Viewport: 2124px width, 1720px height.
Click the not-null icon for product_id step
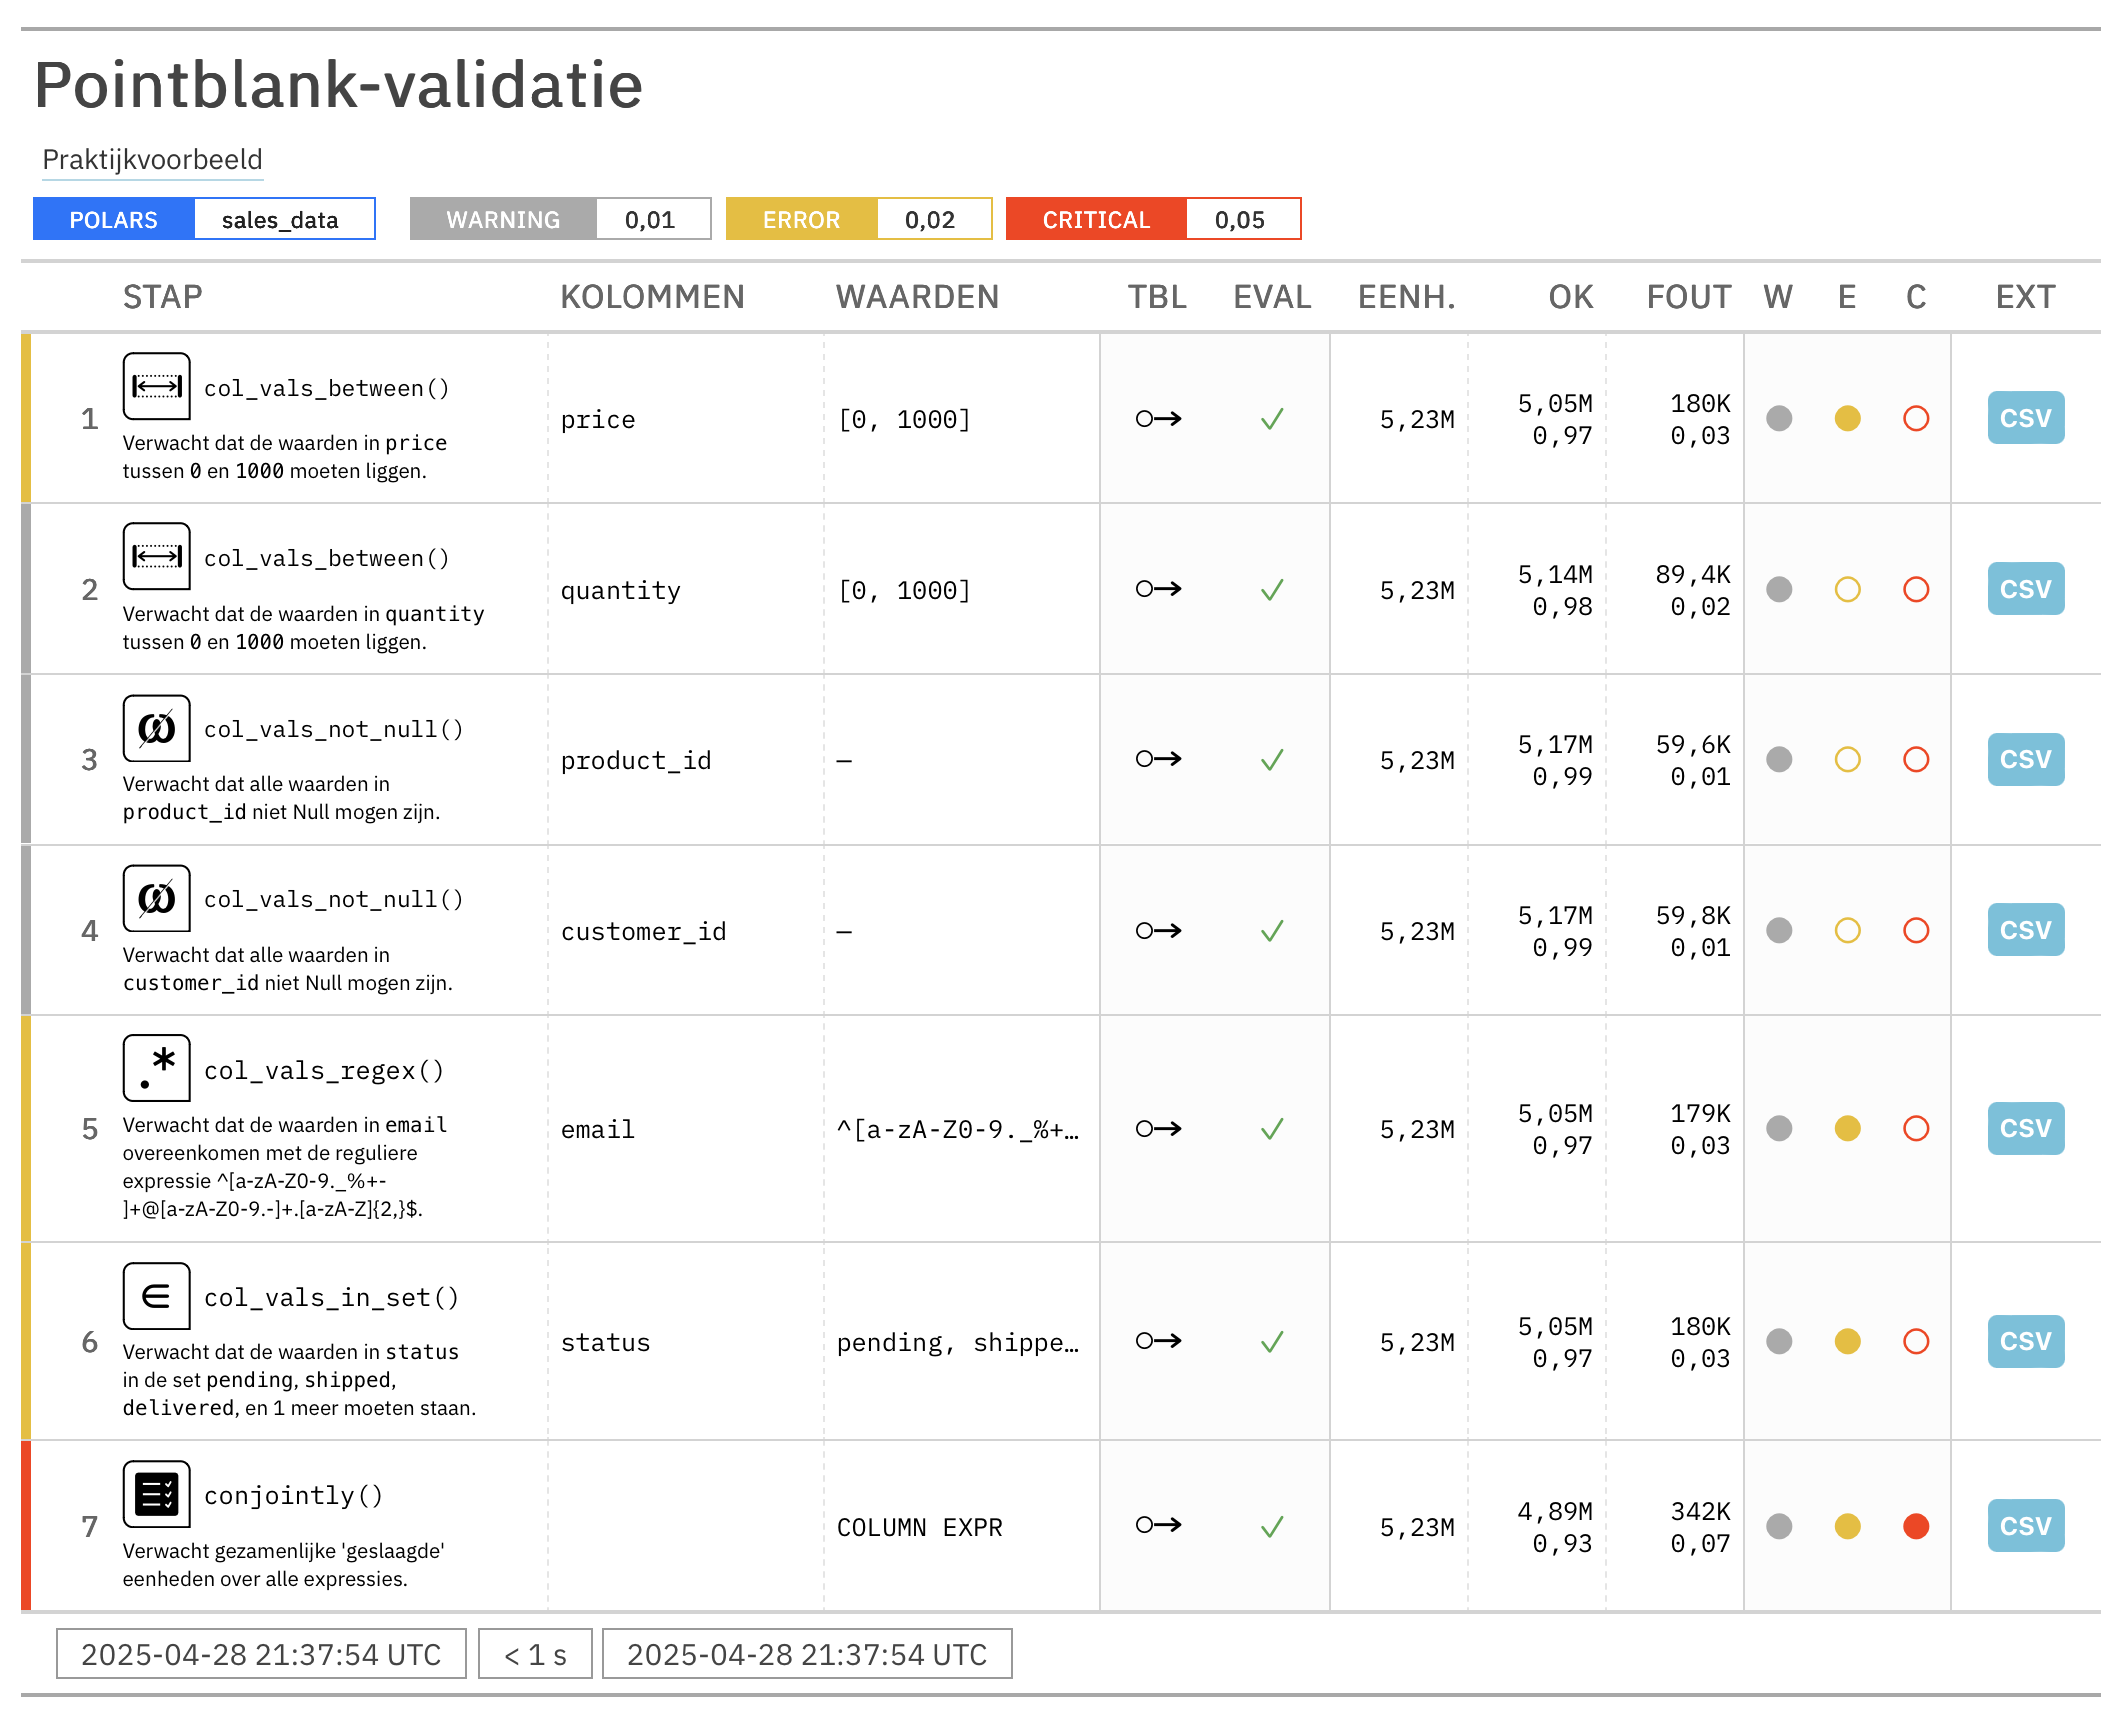tap(156, 728)
